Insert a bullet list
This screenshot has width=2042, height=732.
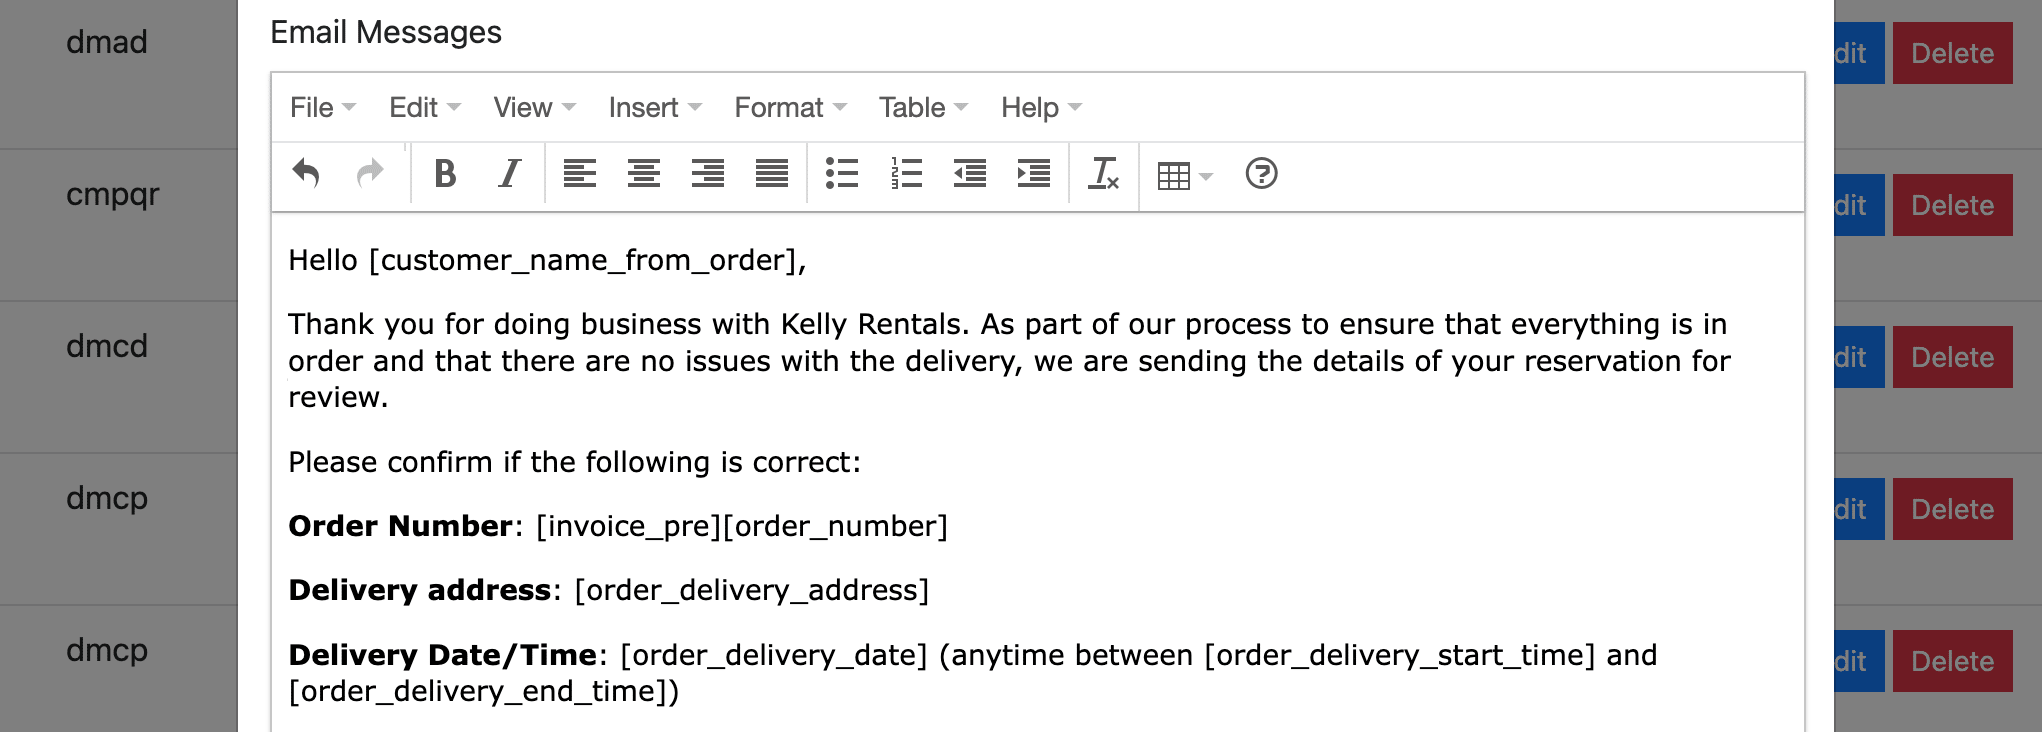point(842,174)
